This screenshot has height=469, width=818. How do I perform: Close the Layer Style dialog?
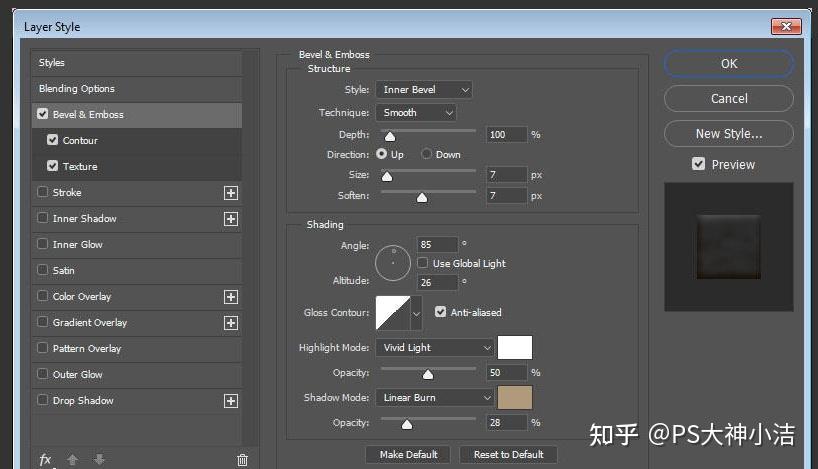tap(786, 26)
